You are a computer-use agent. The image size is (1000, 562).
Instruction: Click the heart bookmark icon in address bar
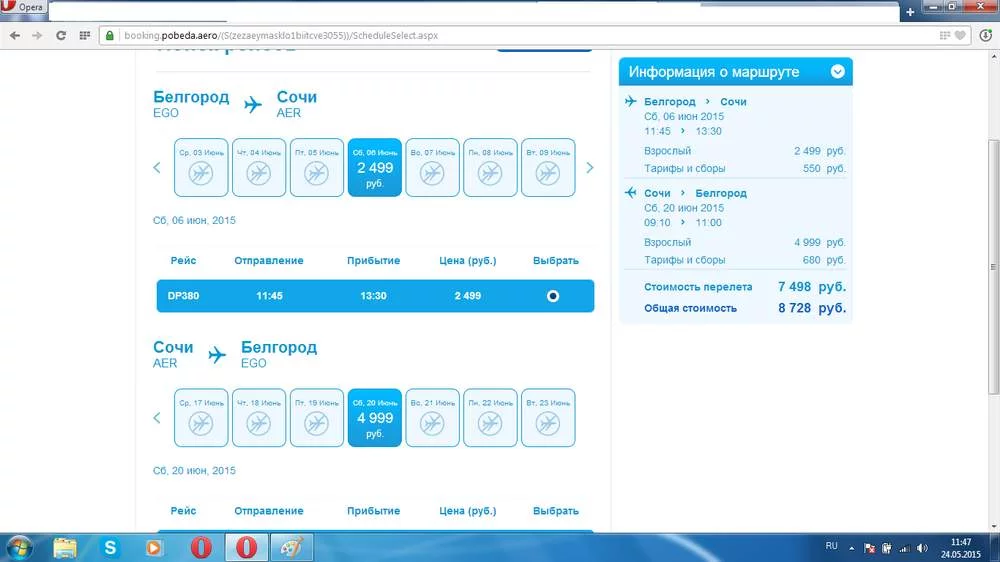click(x=960, y=36)
